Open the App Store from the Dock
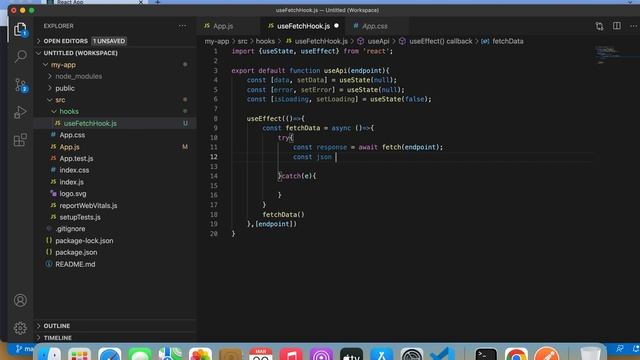 point(382,354)
